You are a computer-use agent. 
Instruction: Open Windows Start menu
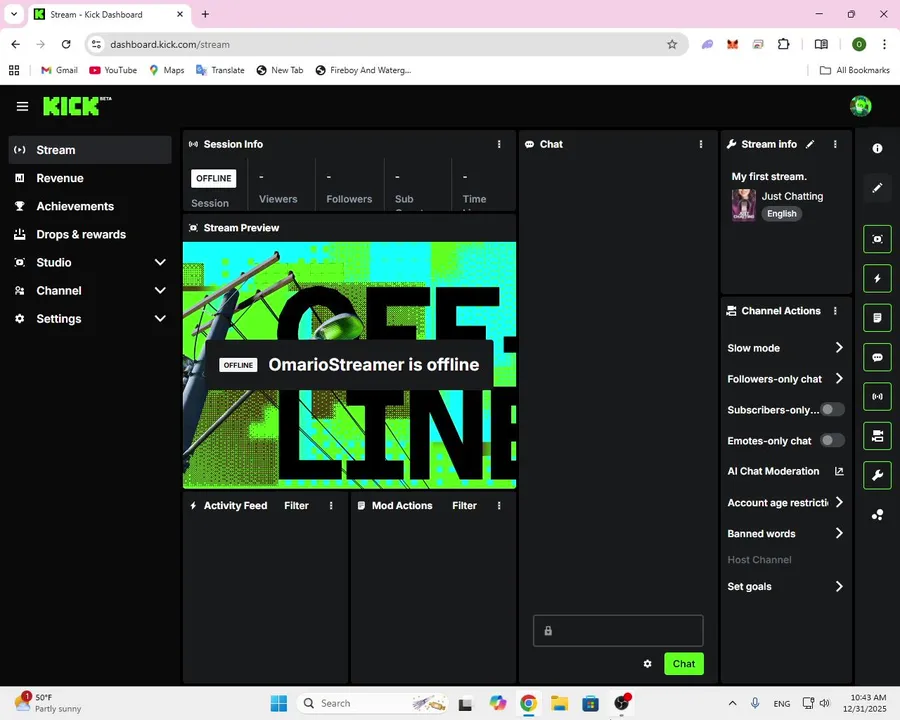pos(278,703)
